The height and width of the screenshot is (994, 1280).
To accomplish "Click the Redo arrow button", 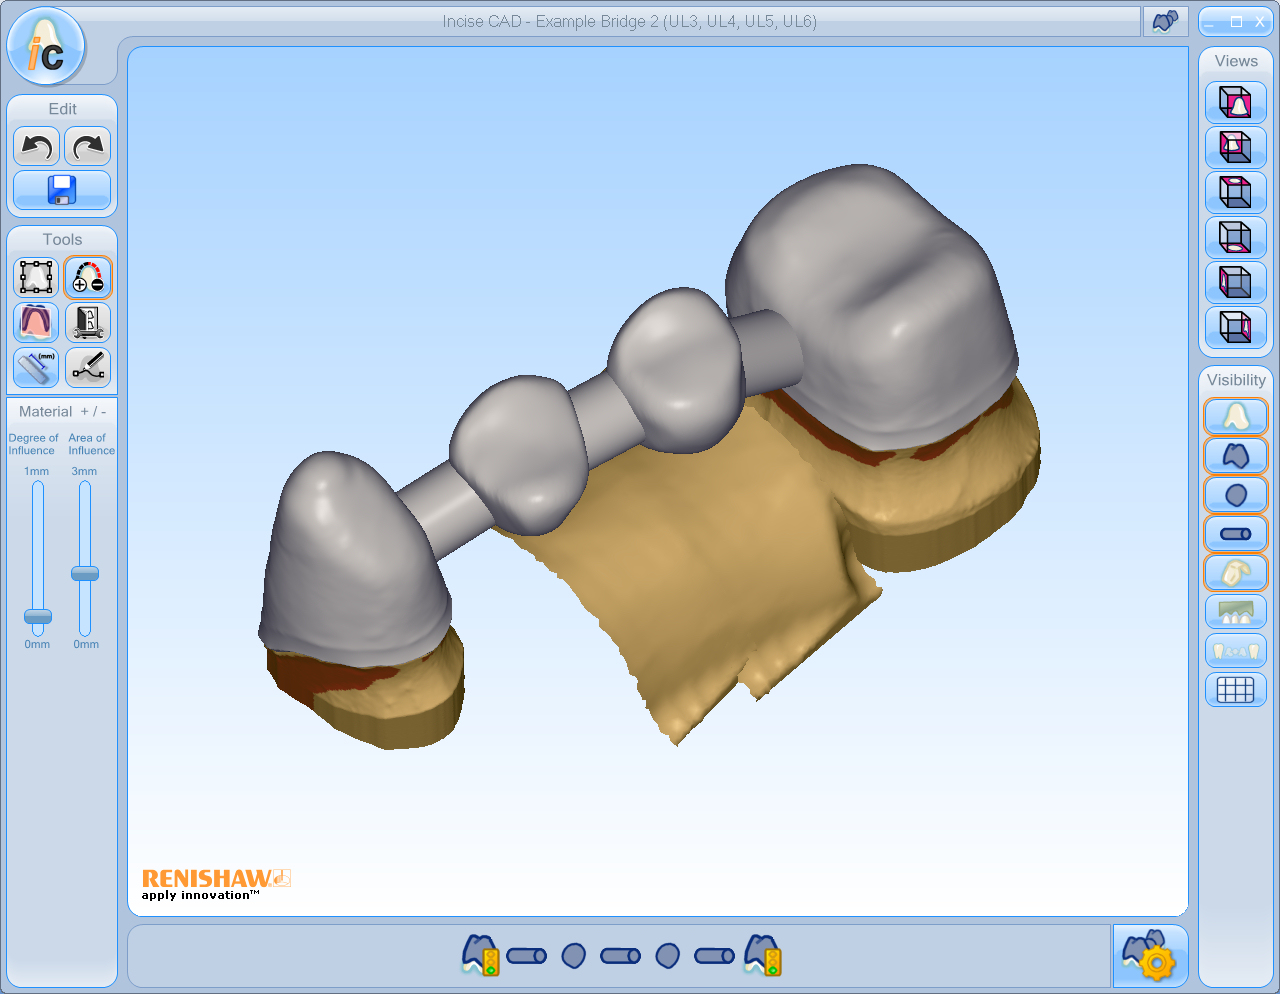I will [x=88, y=147].
